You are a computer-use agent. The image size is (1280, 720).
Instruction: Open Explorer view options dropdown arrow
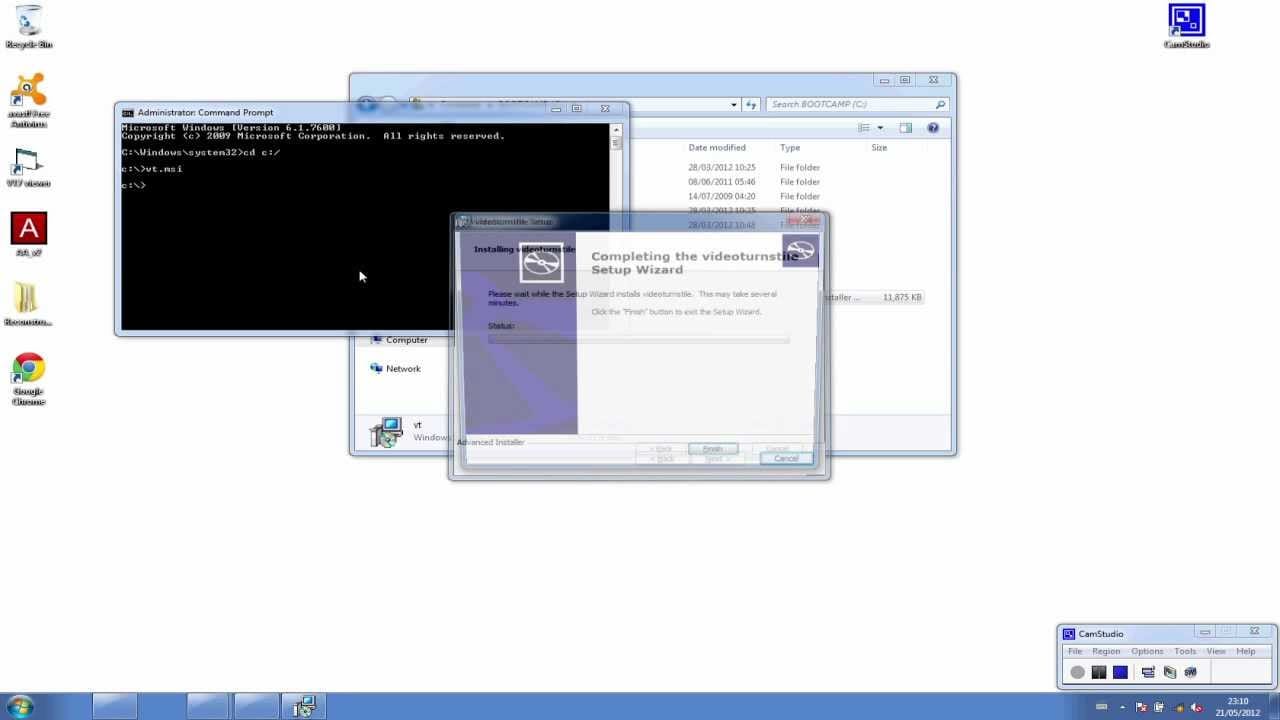[x=880, y=128]
